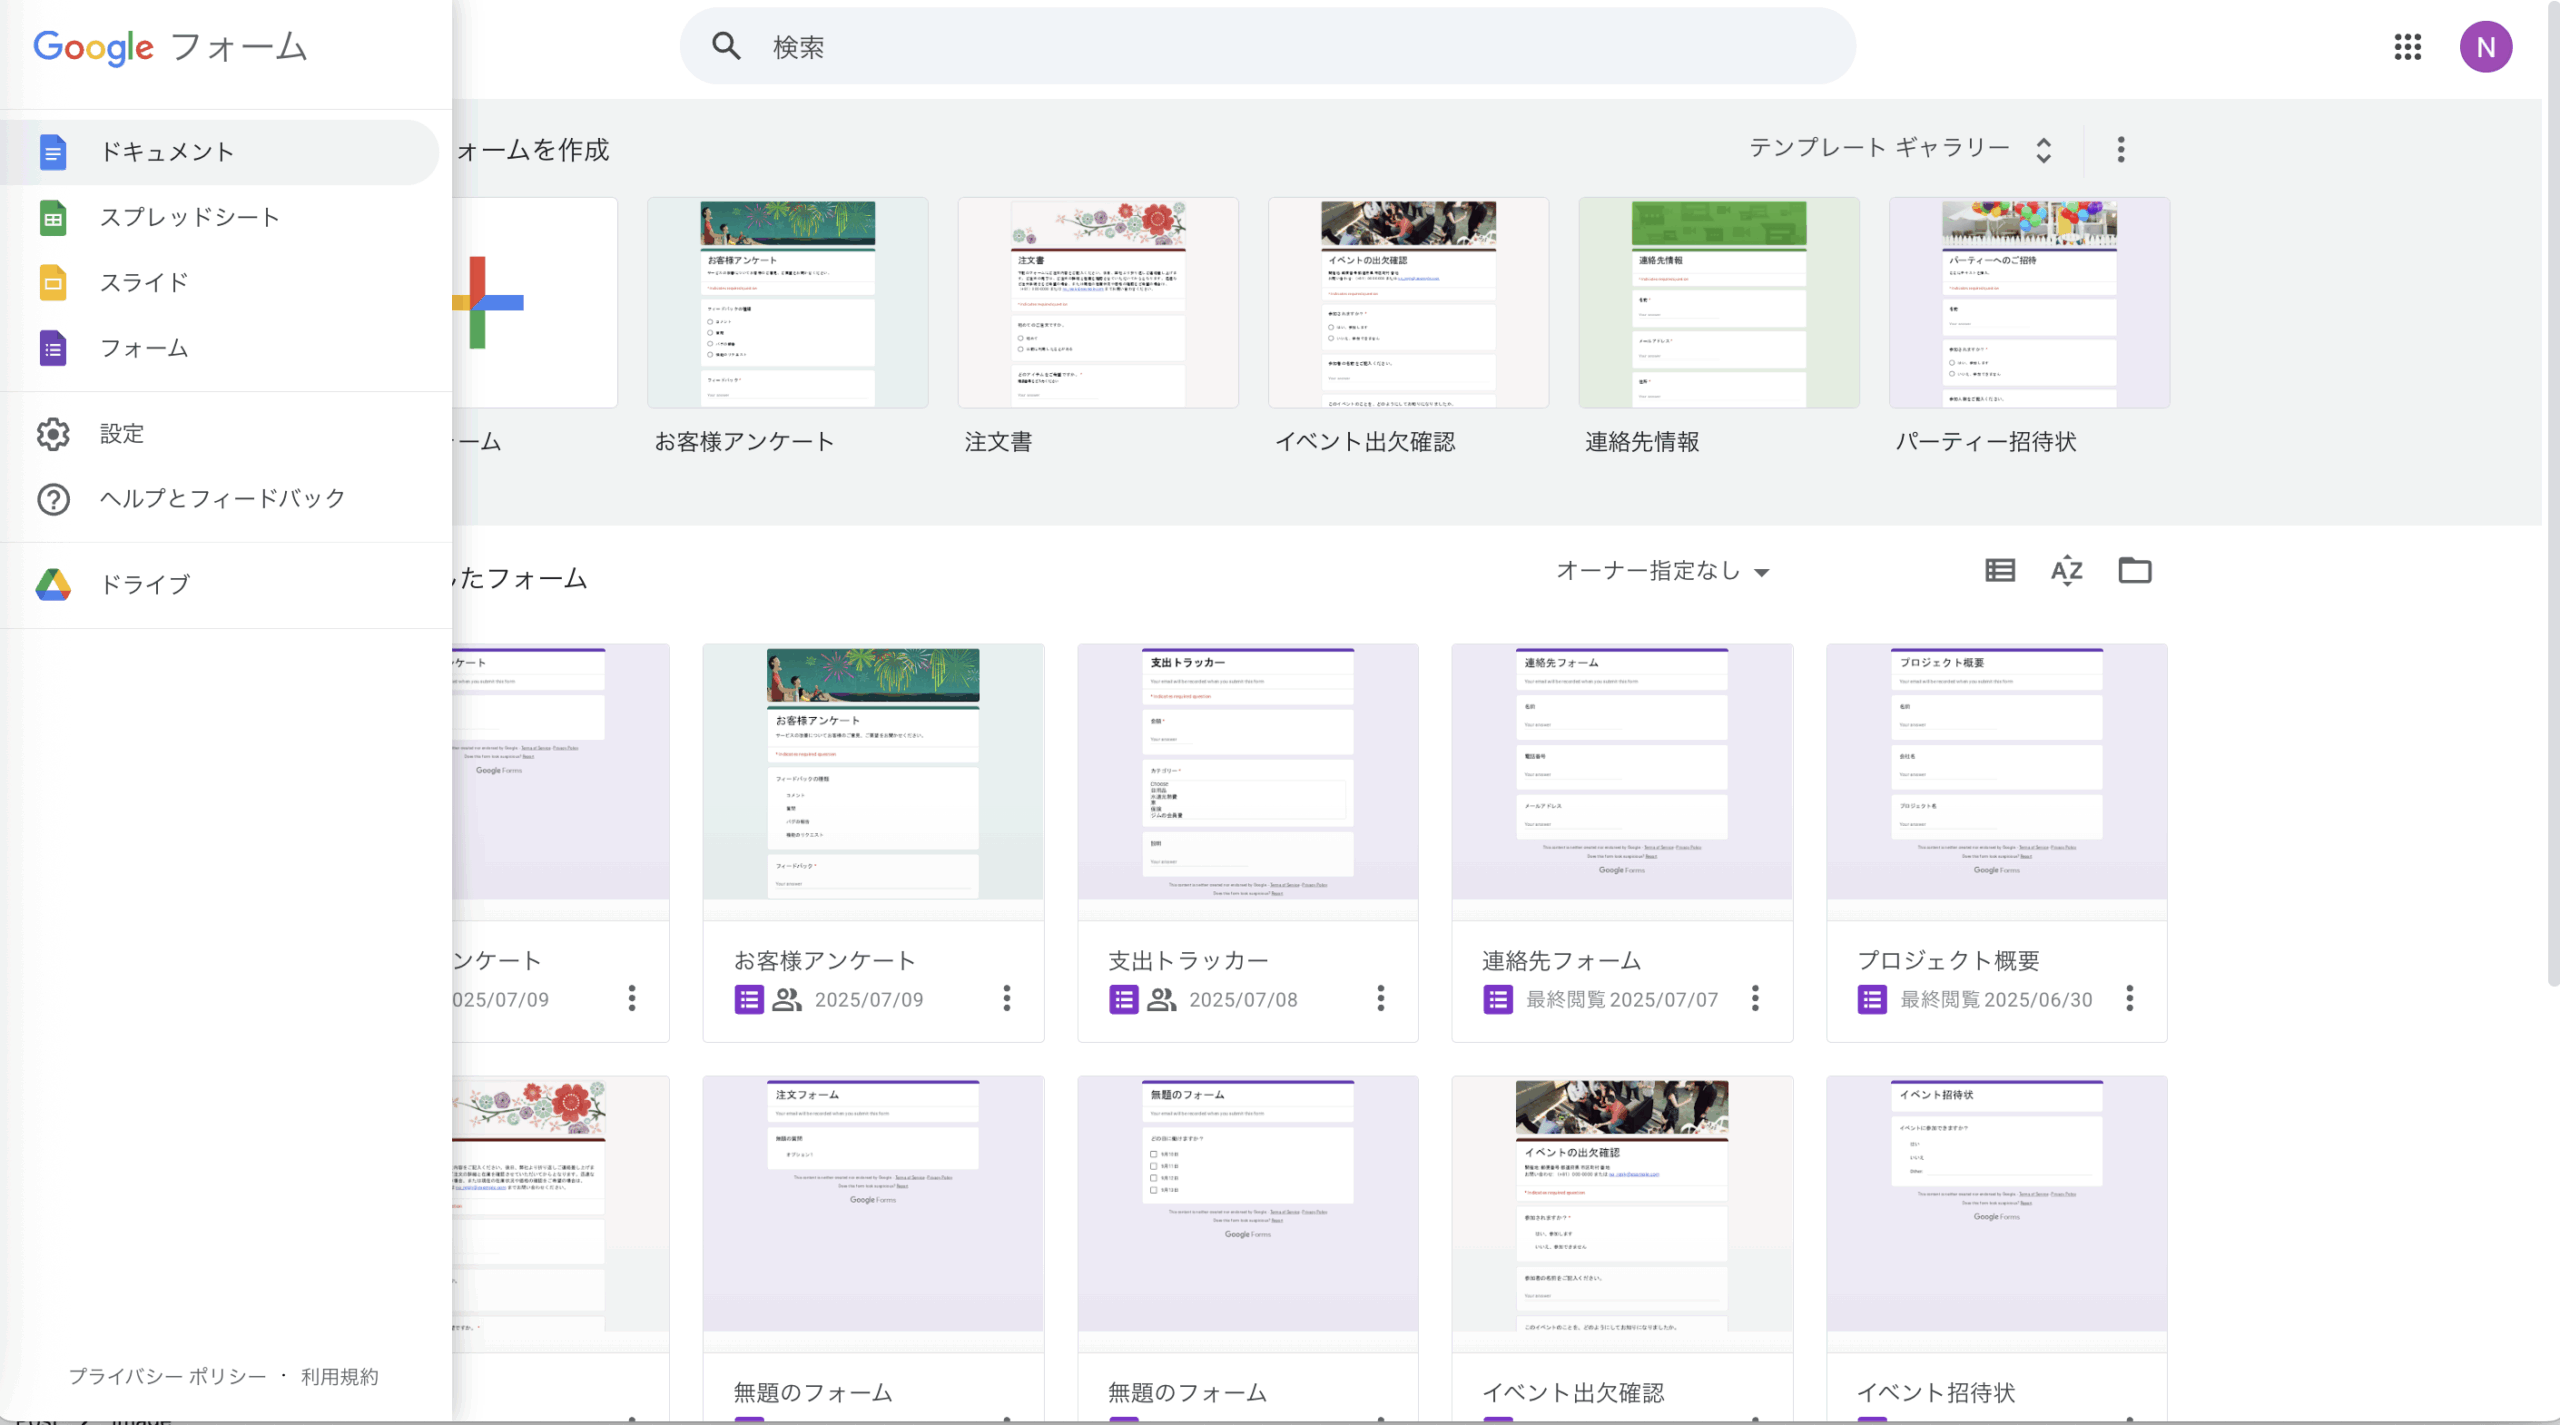Open more options for お客様アンケート form

point(1007,998)
